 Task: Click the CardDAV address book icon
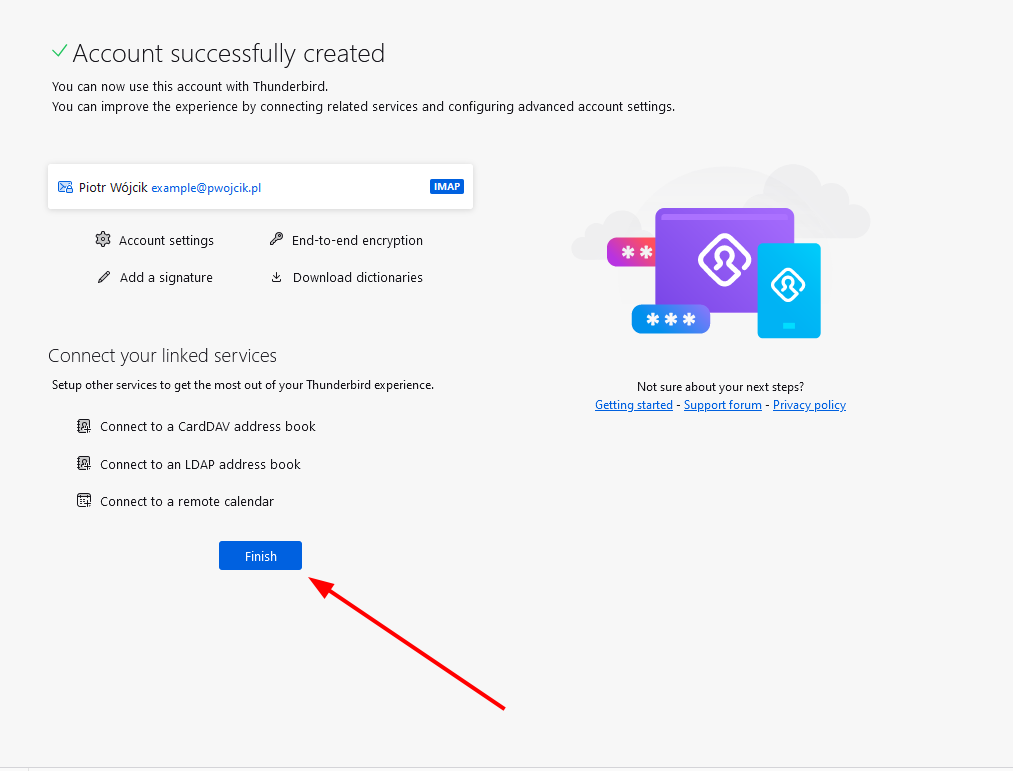(84, 426)
